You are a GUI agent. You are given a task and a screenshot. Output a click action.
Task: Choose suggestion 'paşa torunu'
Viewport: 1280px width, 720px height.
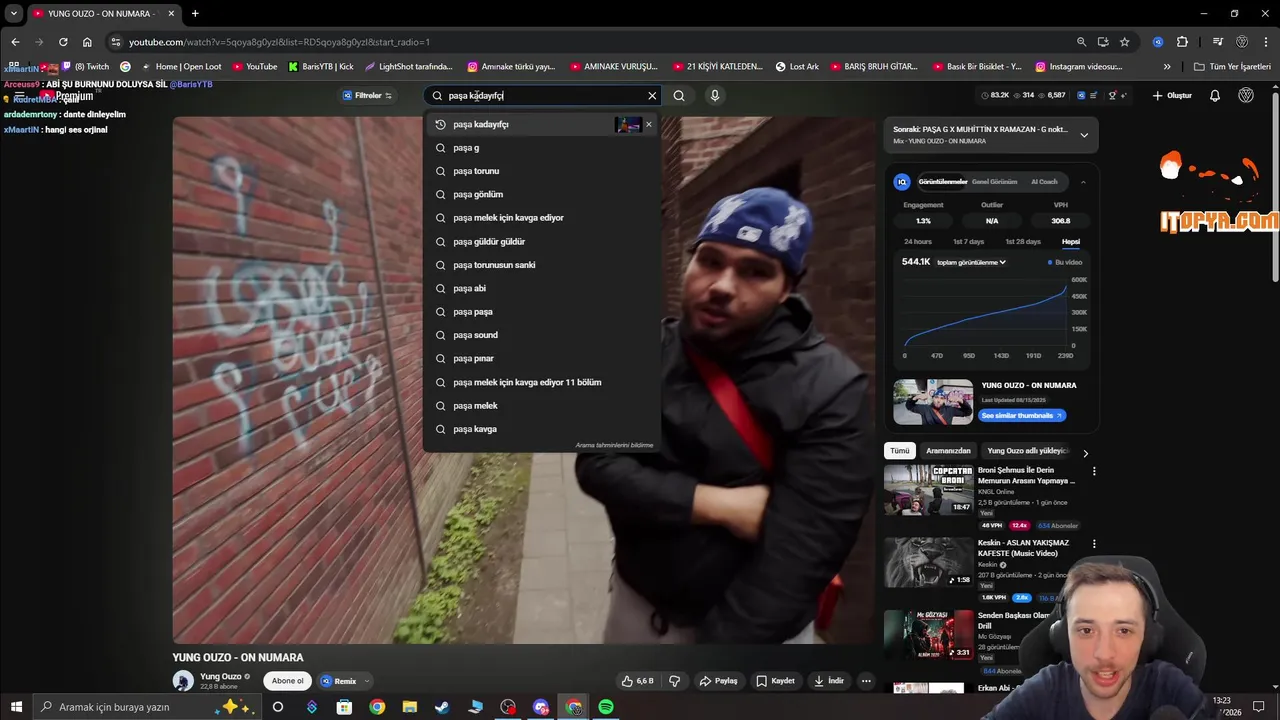[x=541, y=171]
